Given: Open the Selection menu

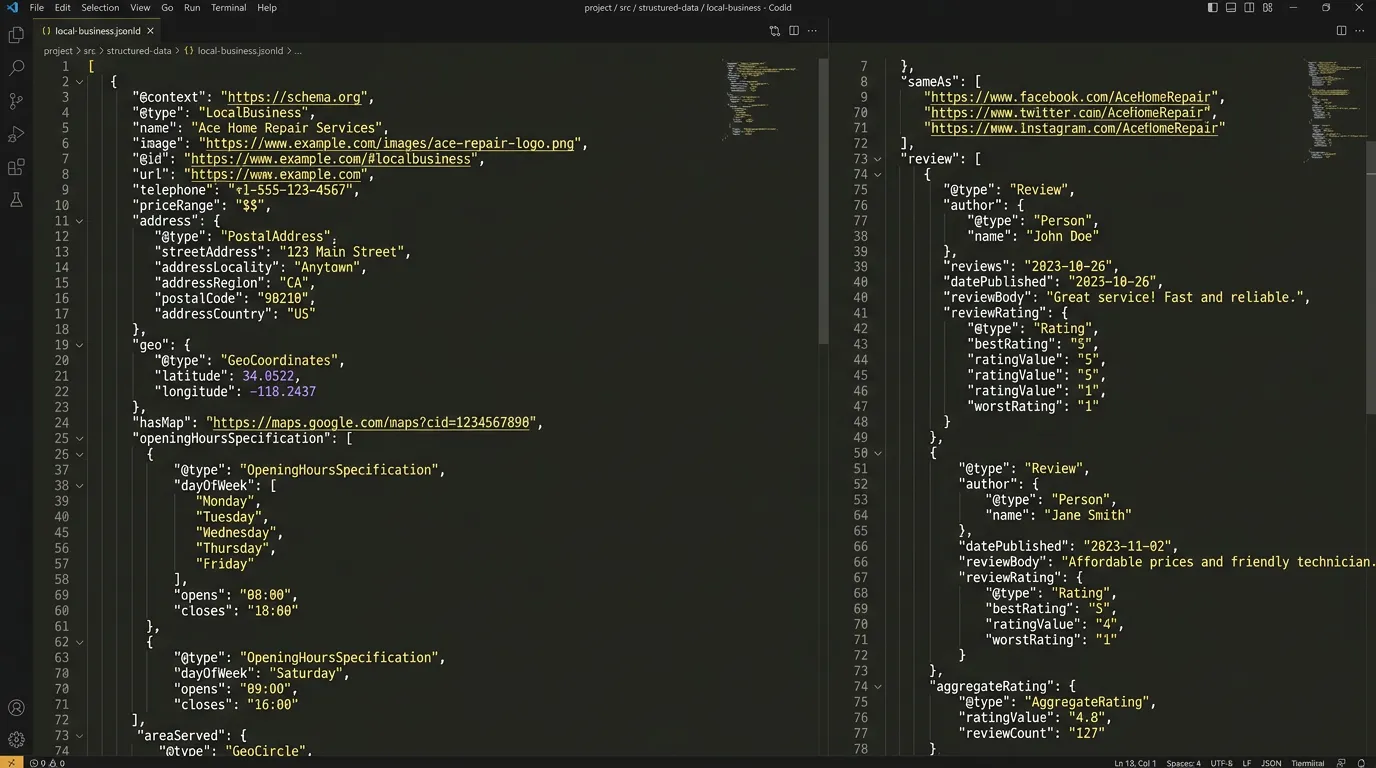Looking at the screenshot, I should [x=100, y=7].
